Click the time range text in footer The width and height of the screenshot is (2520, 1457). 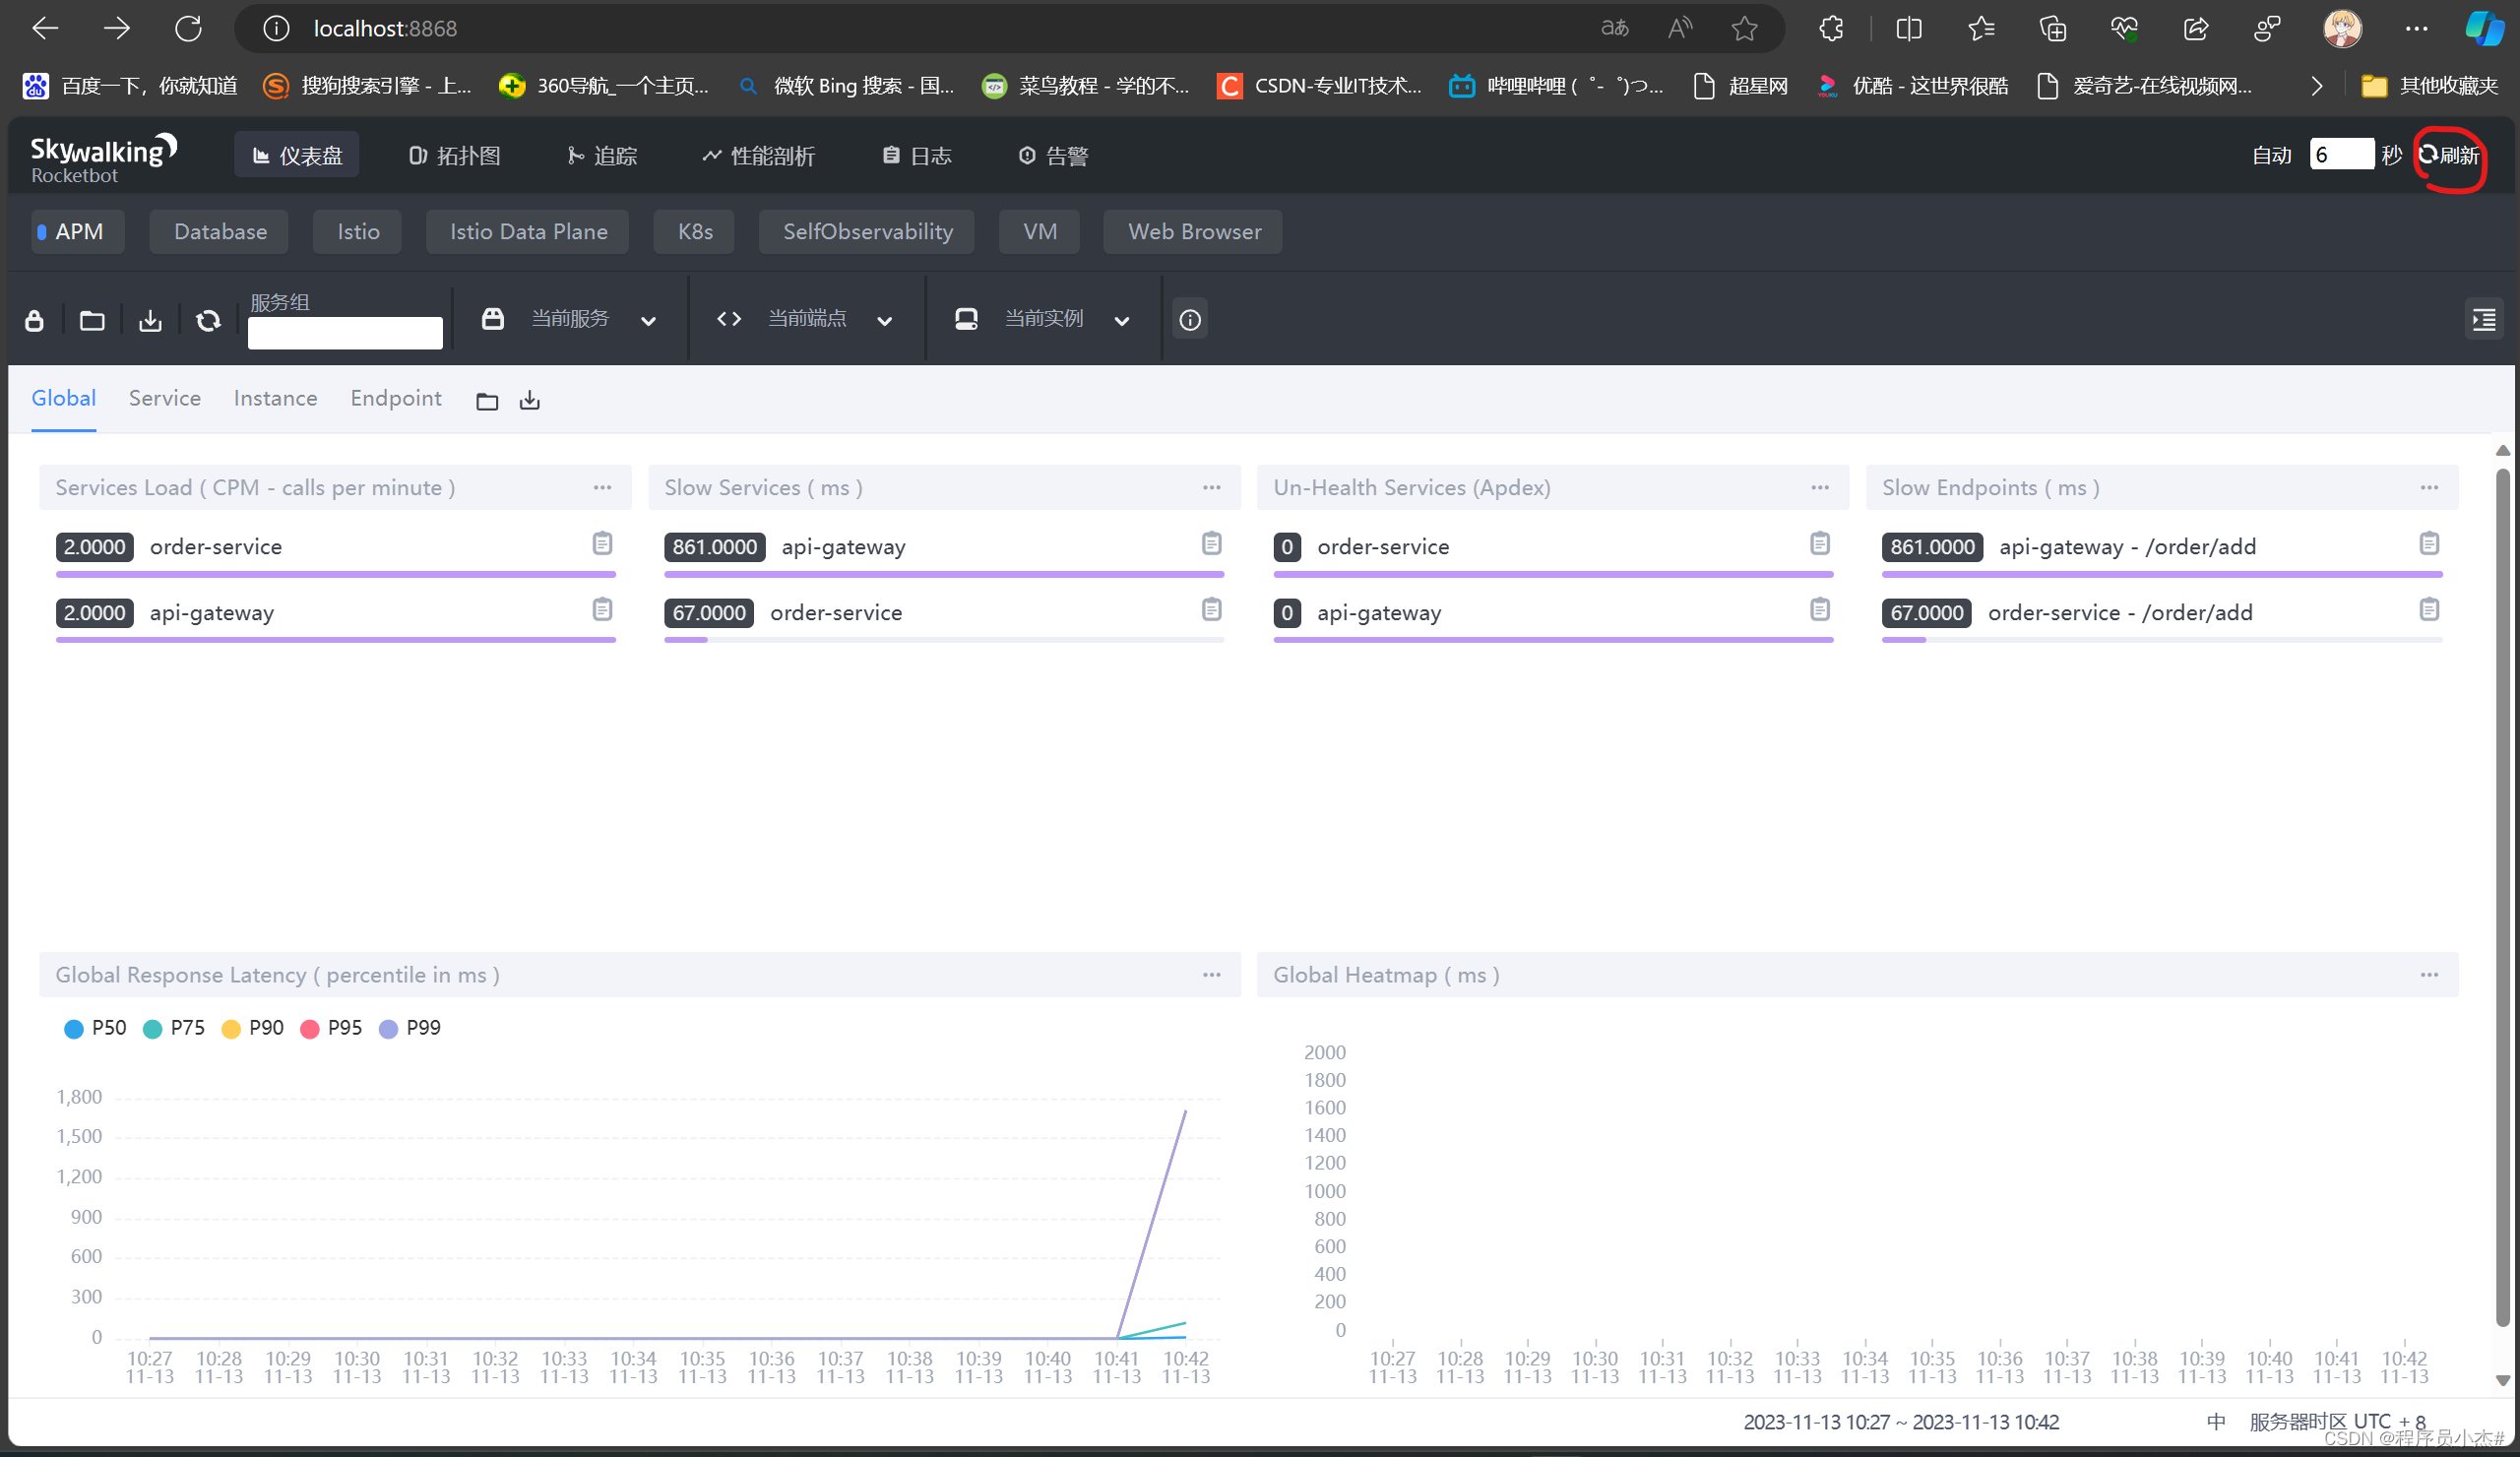pyautogui.click(x=1901, y=1421)
